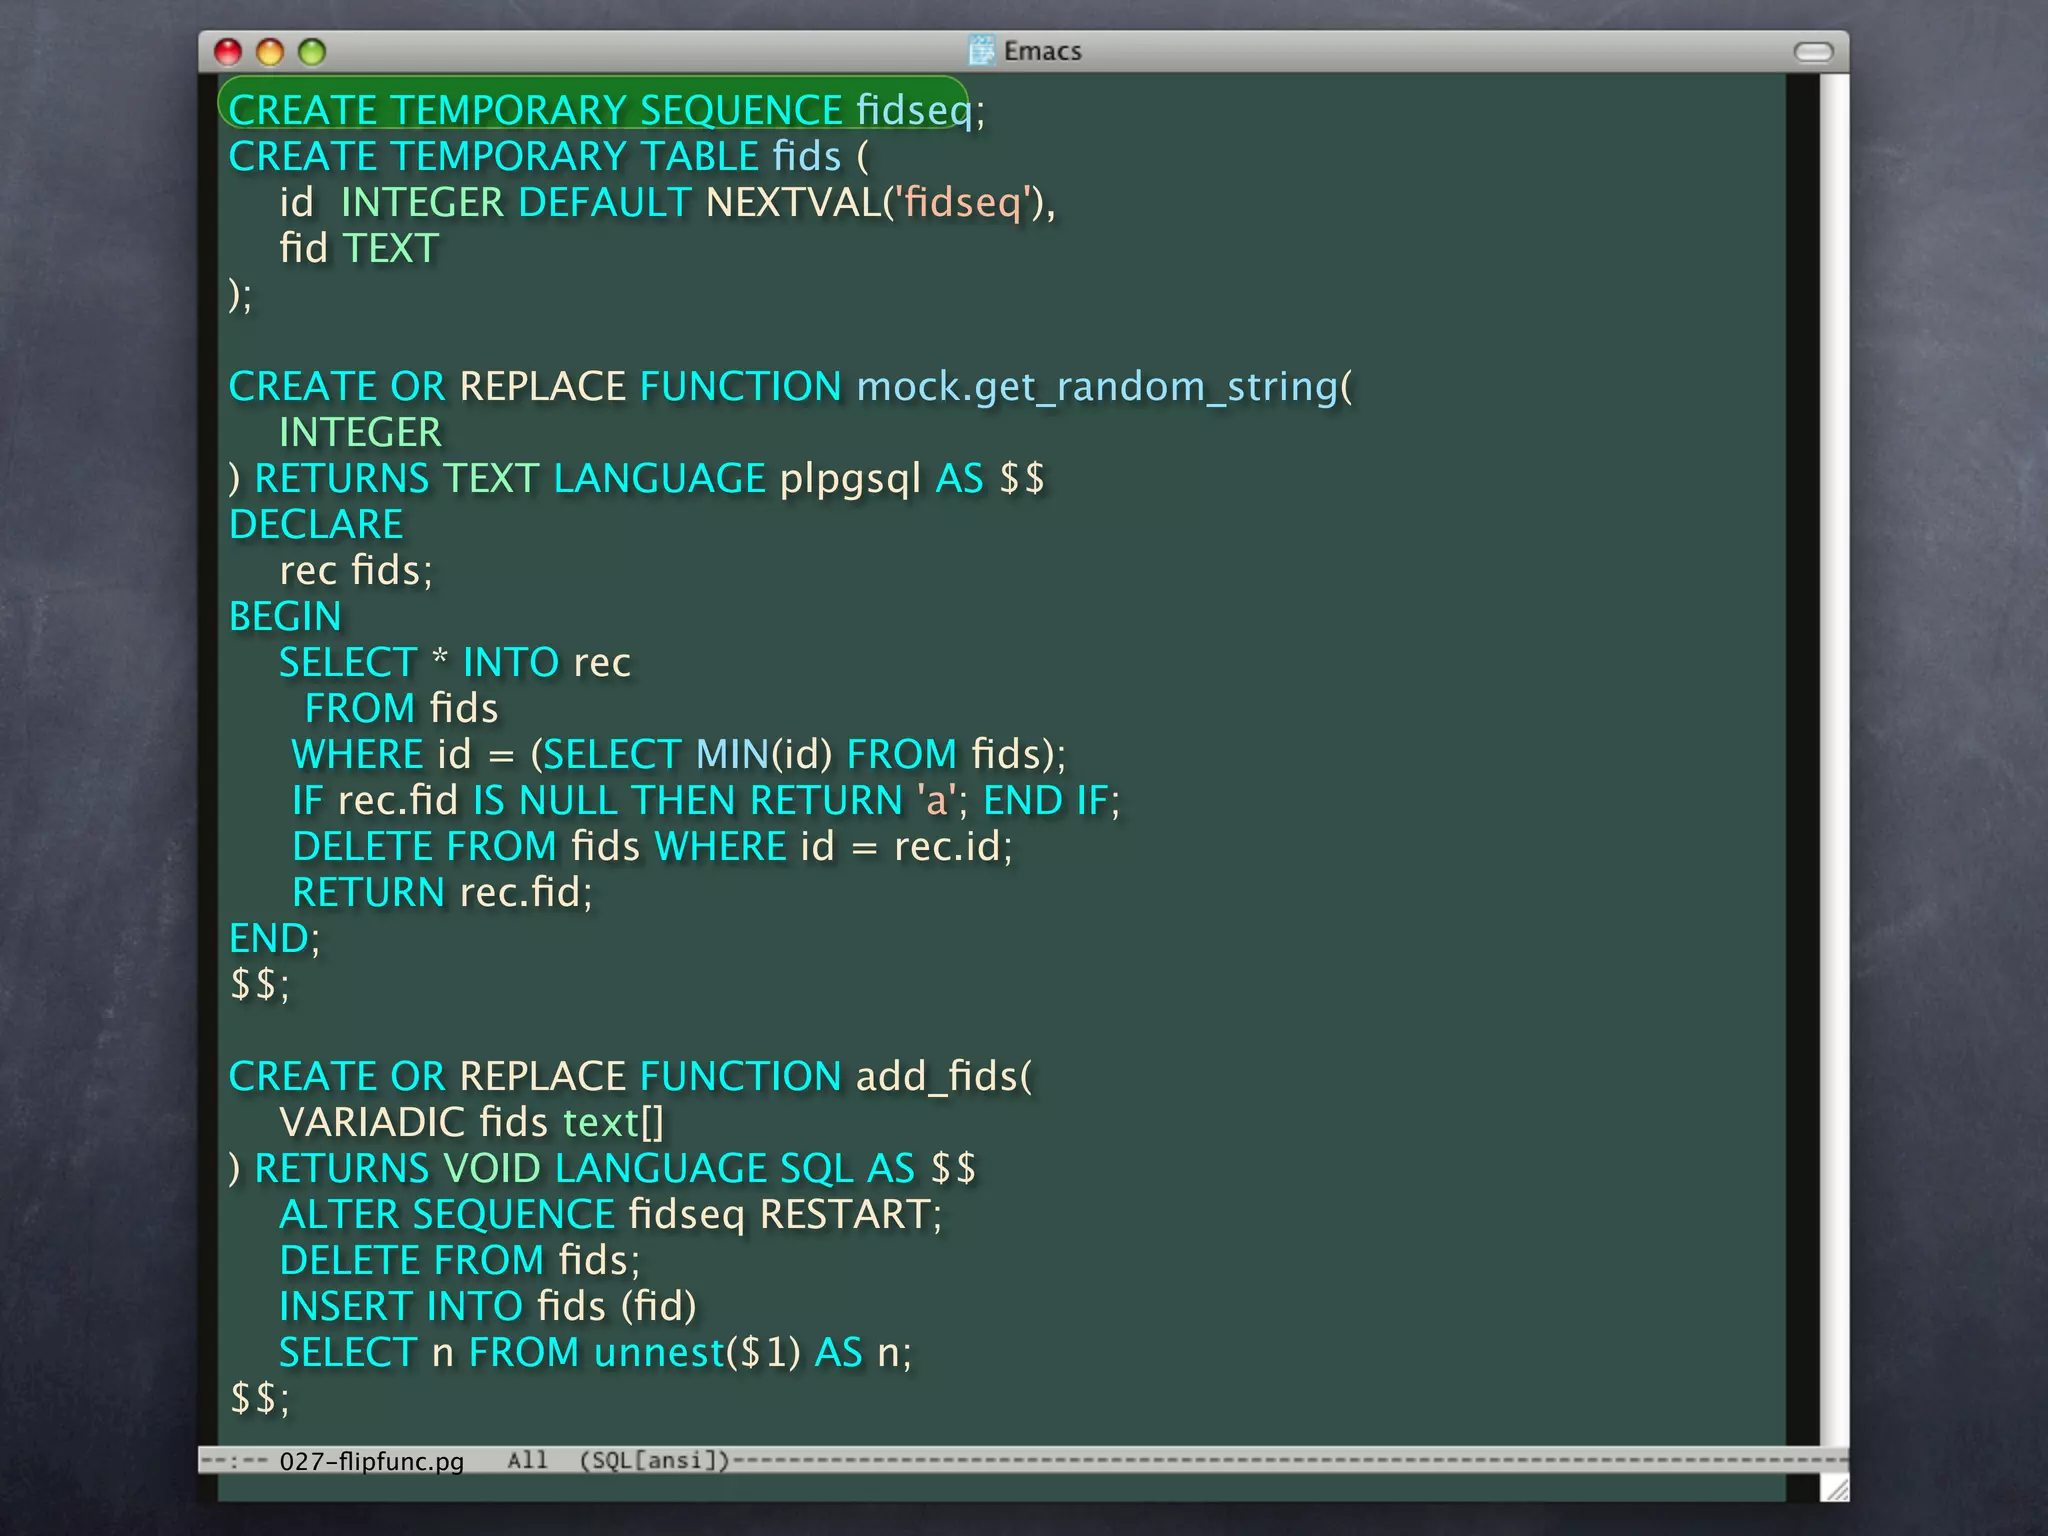Image resolution: width=2048 pixels, height=1536 pixels.
Task: Place cursor on NEXTVAL('fidseq') line
Action: 667,202
